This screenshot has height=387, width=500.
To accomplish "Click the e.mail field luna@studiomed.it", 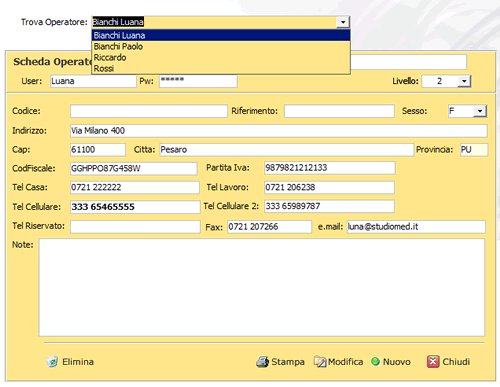I will coord(416,227).
